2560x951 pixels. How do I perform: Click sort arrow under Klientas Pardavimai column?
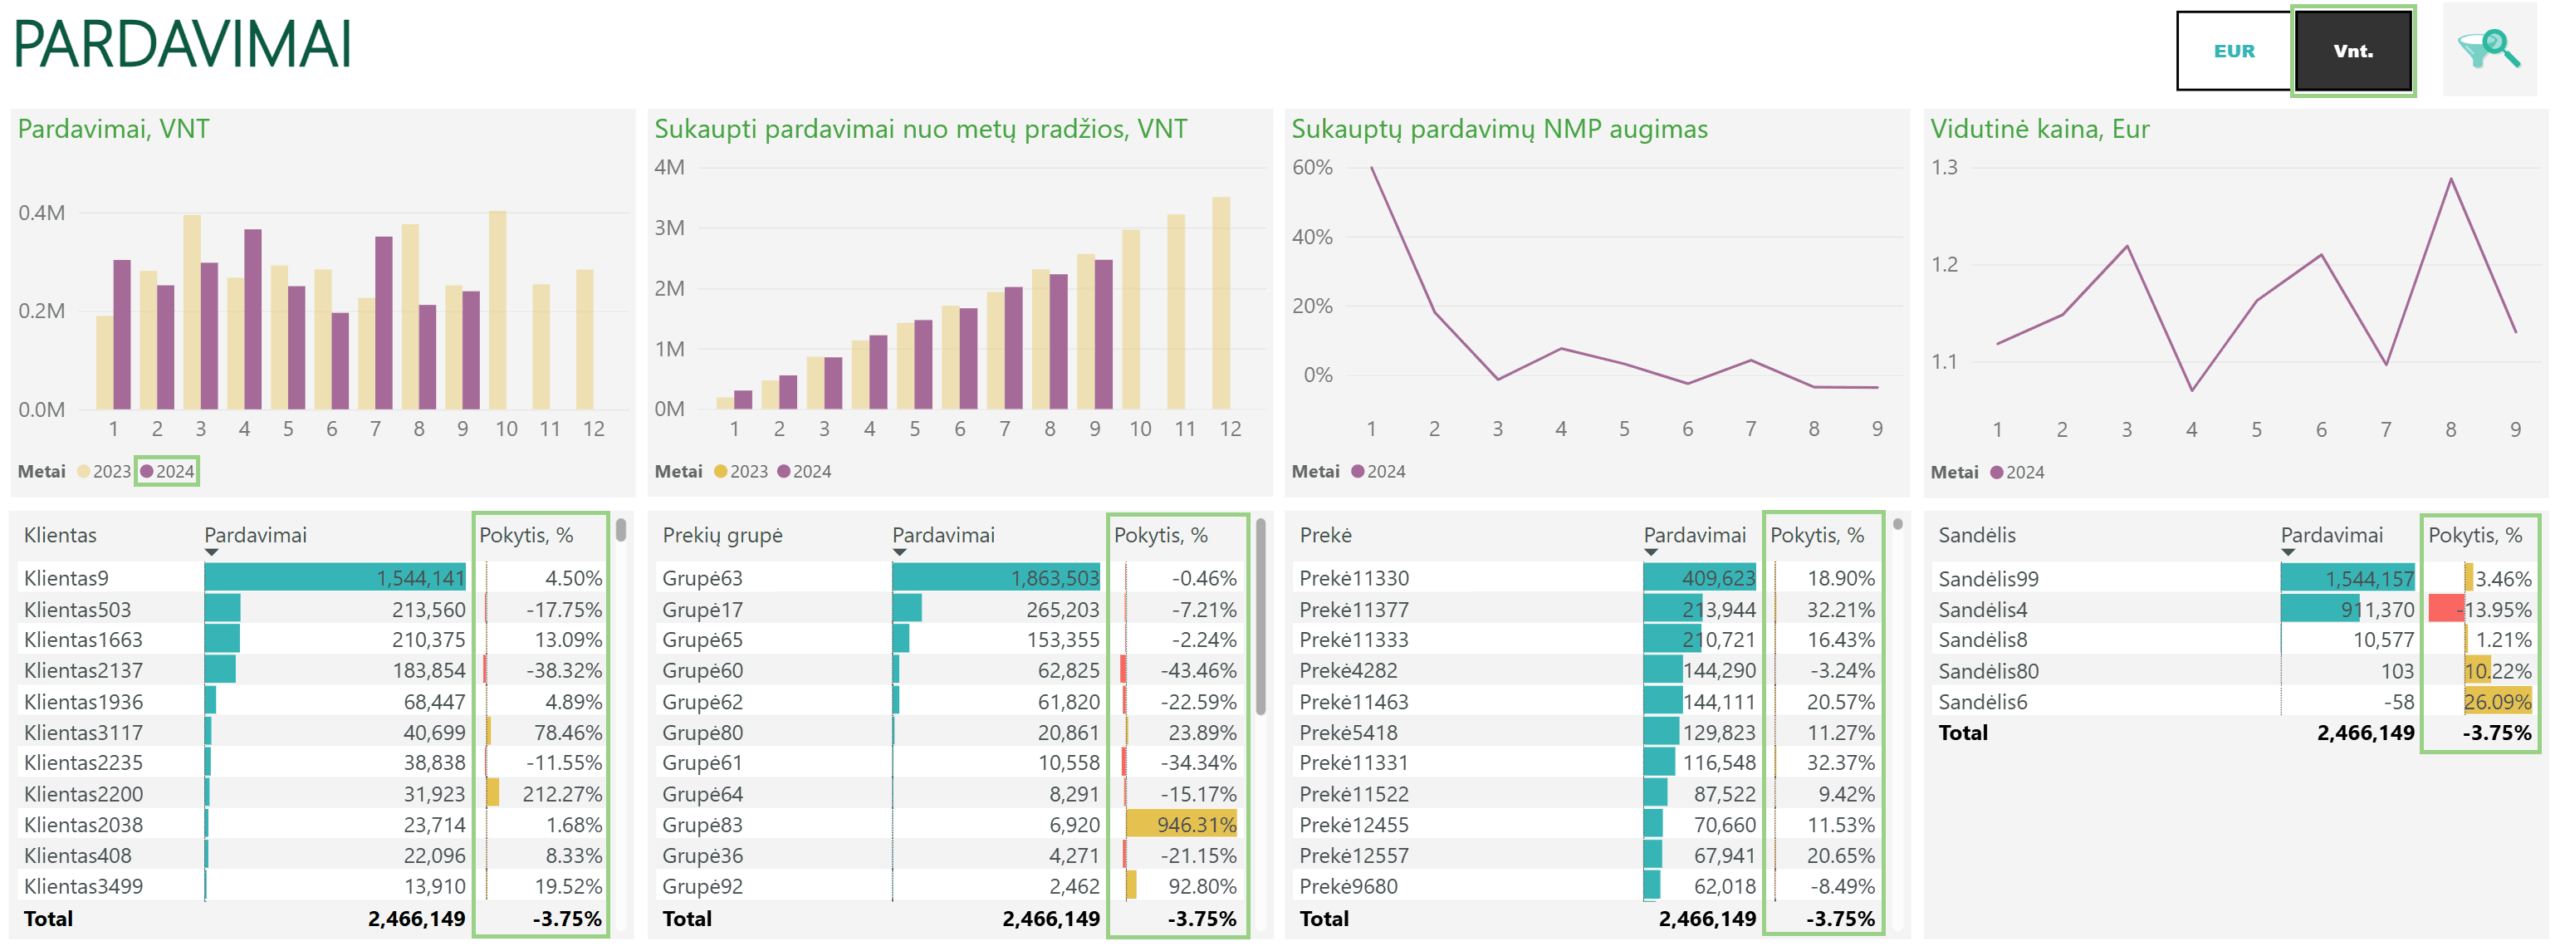pos(211,553)
